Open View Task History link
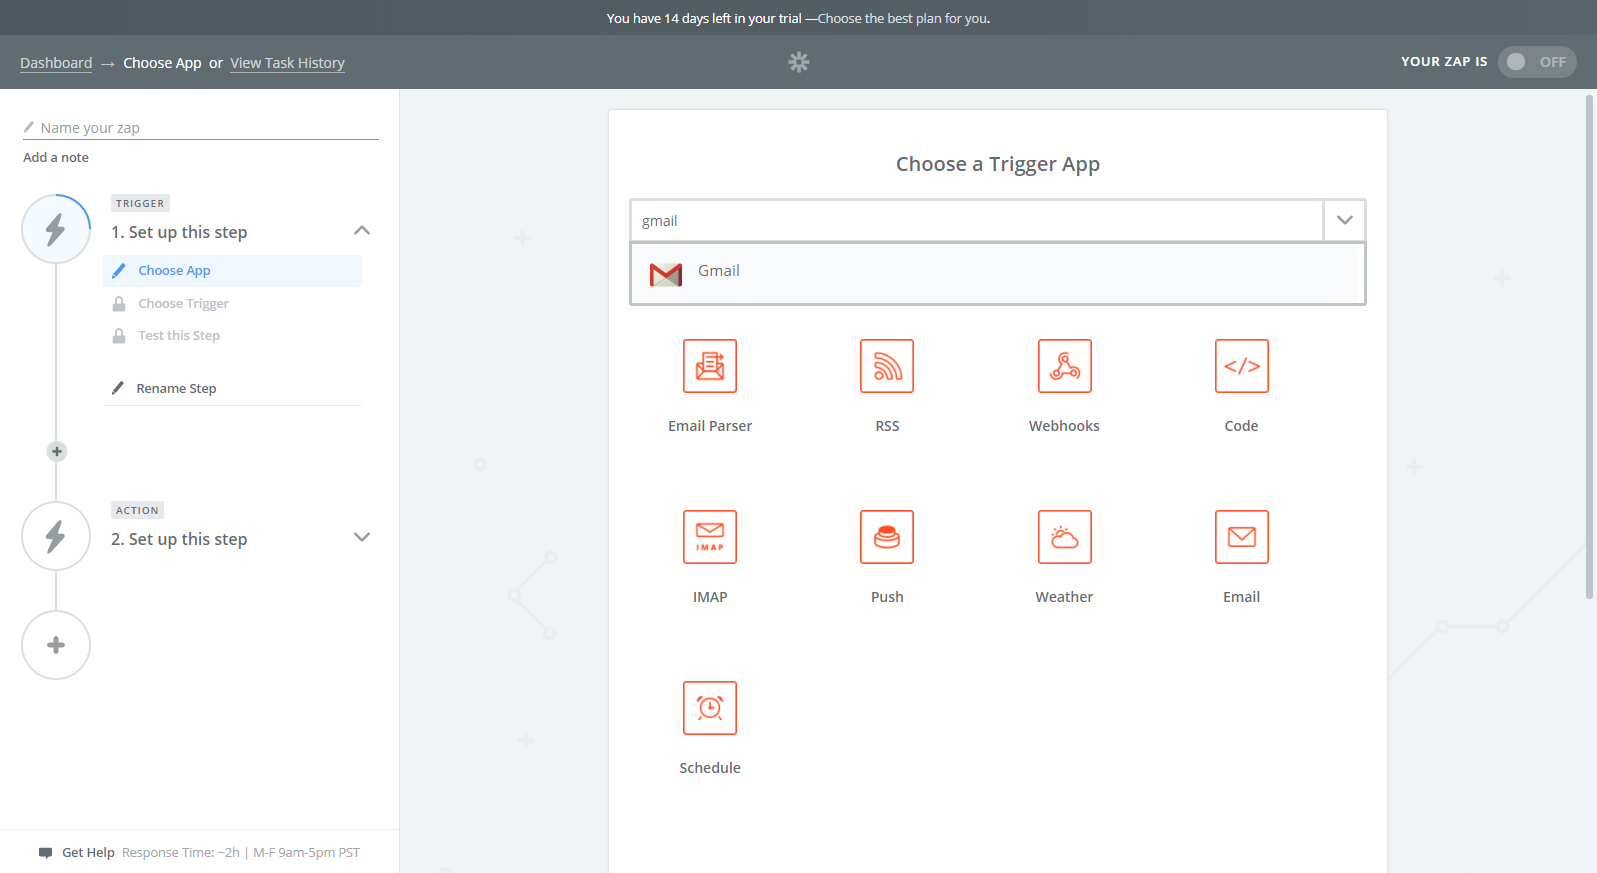This screenshot has width=1597, height=873. click(x=287, y=63)
